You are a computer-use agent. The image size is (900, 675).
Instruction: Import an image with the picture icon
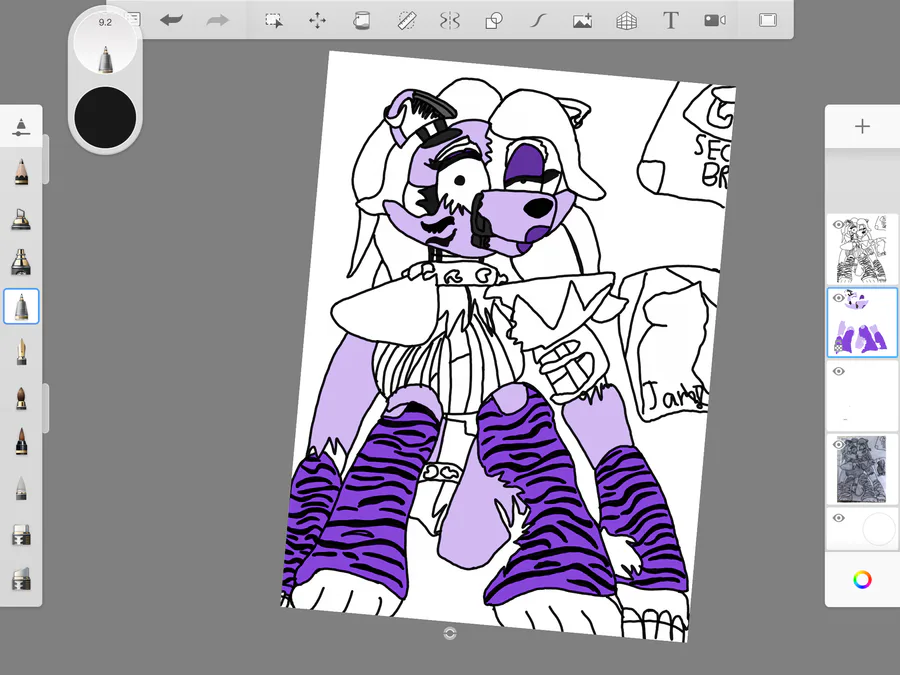(582, 21)
